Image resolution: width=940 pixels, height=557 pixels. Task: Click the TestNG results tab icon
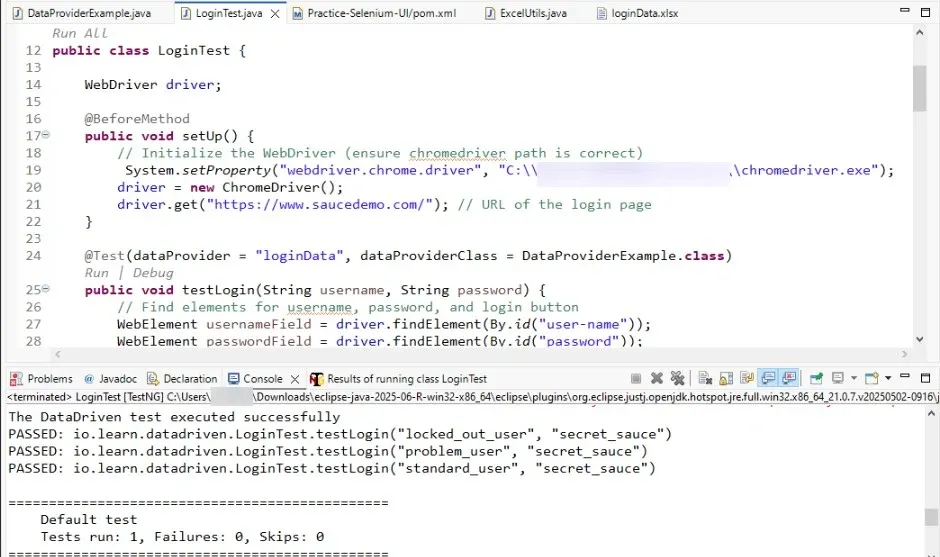coord(317,379)
